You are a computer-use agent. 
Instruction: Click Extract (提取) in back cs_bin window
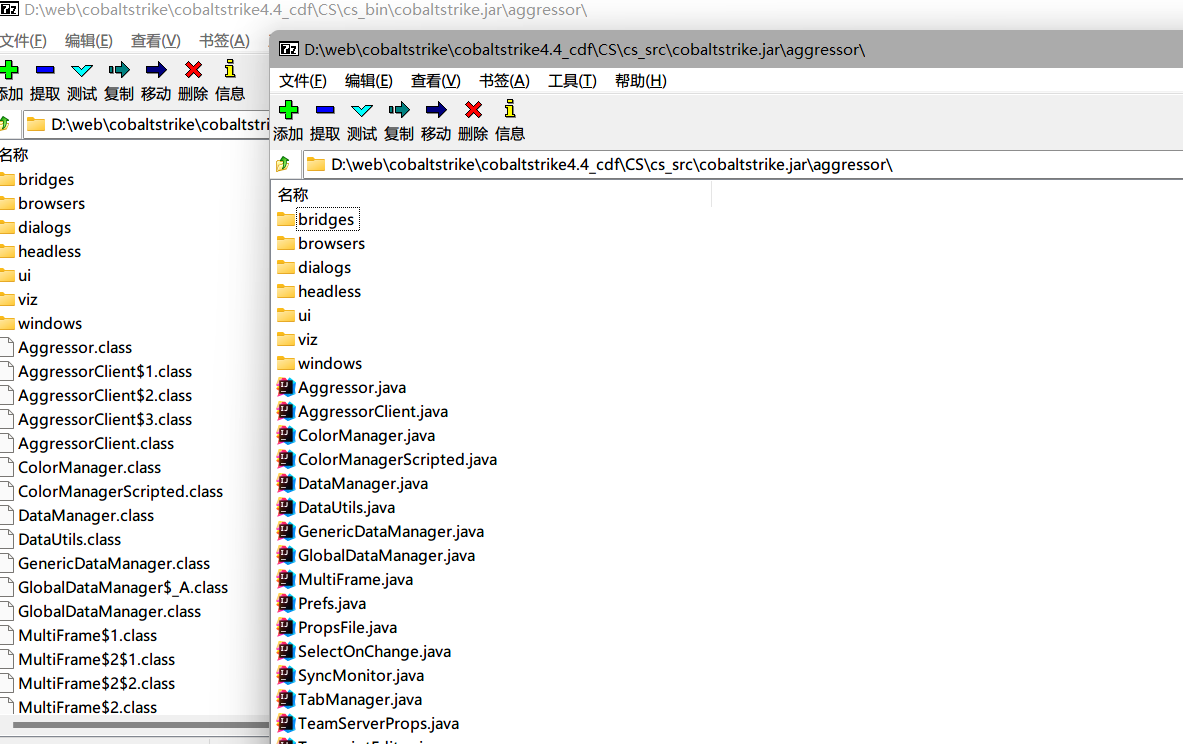coord(45,81)
